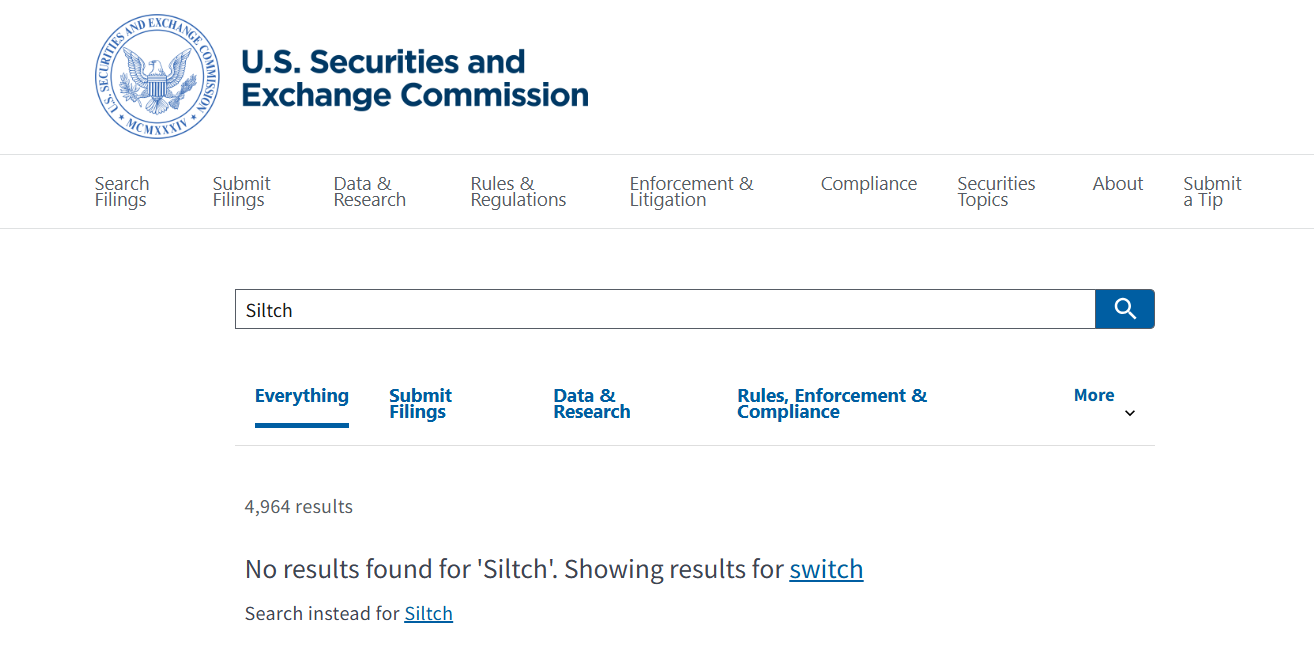The height and width of the screenshot is (658, 1314).
Task: Search instead for the 'Siltch' link
Action: (x=428, y=614)
